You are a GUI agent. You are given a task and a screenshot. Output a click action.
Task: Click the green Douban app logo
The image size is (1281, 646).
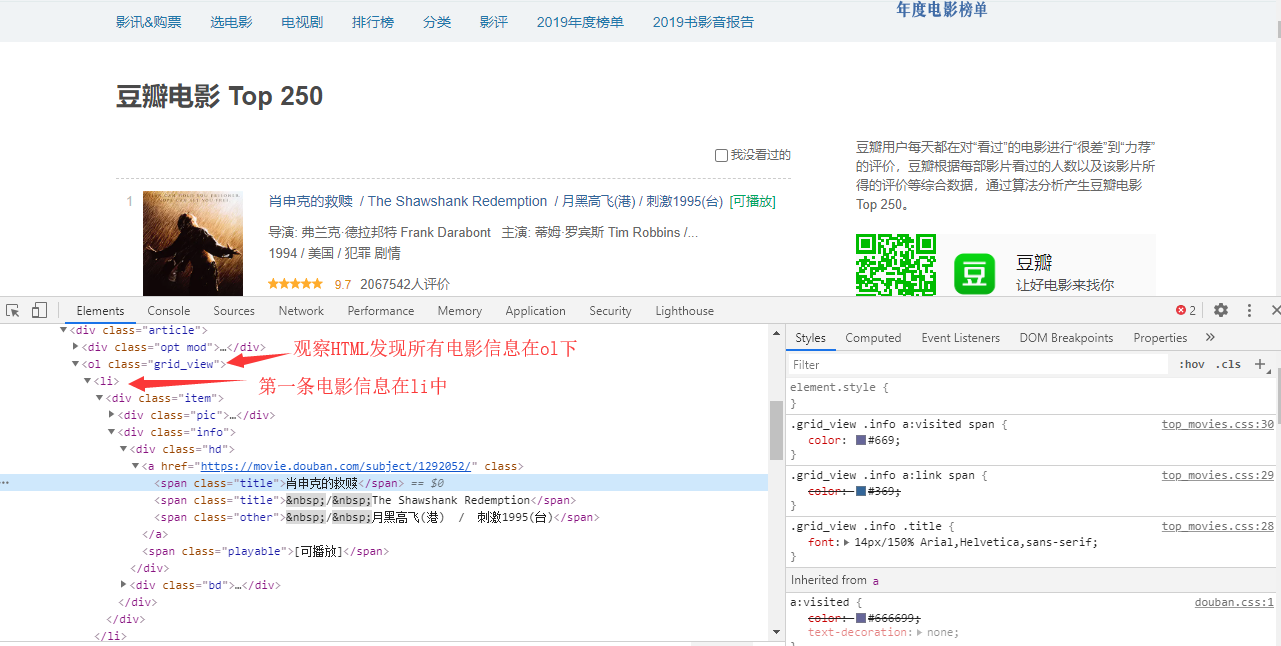coord(975,273)
